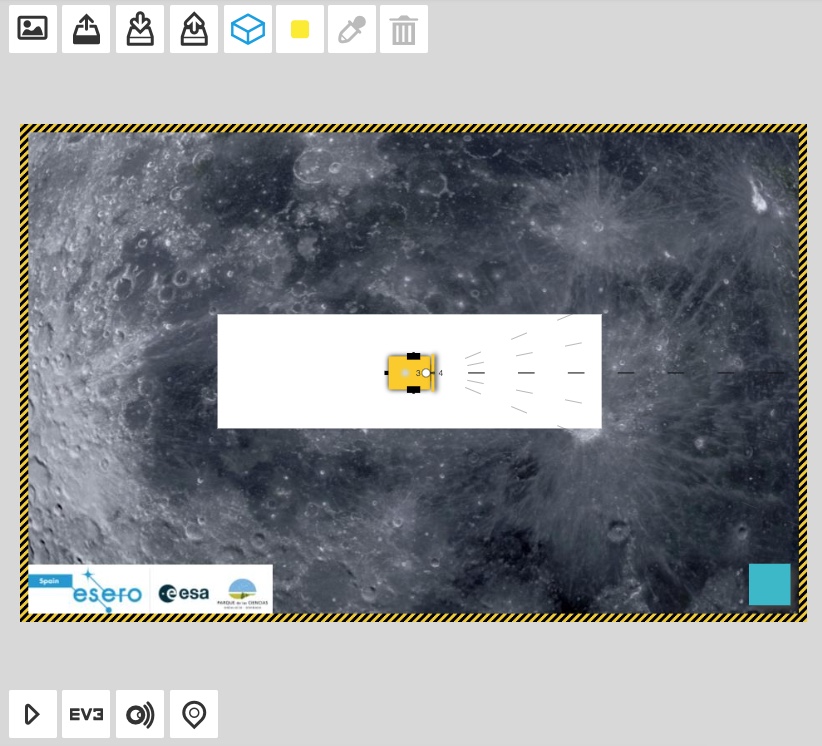
Task: Click the Parque de las Ciencias logo
Action: coord(242,591)
